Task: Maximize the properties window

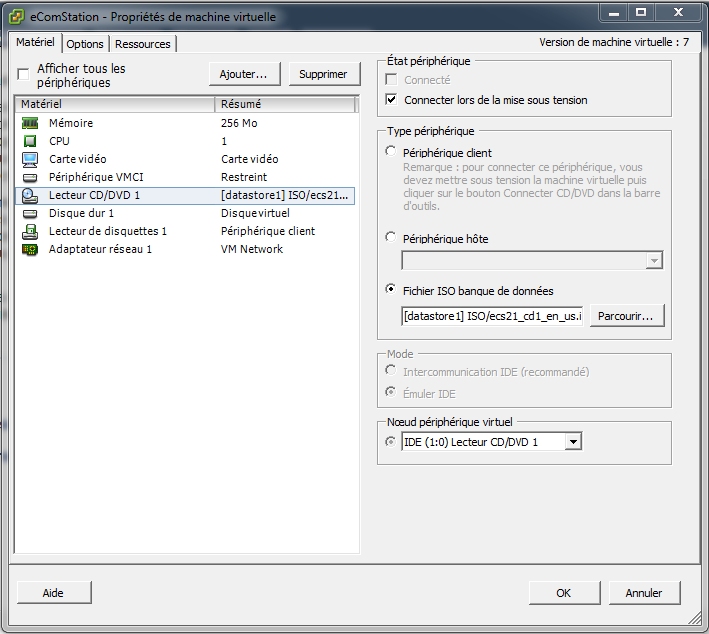Action: coord(641,12)
